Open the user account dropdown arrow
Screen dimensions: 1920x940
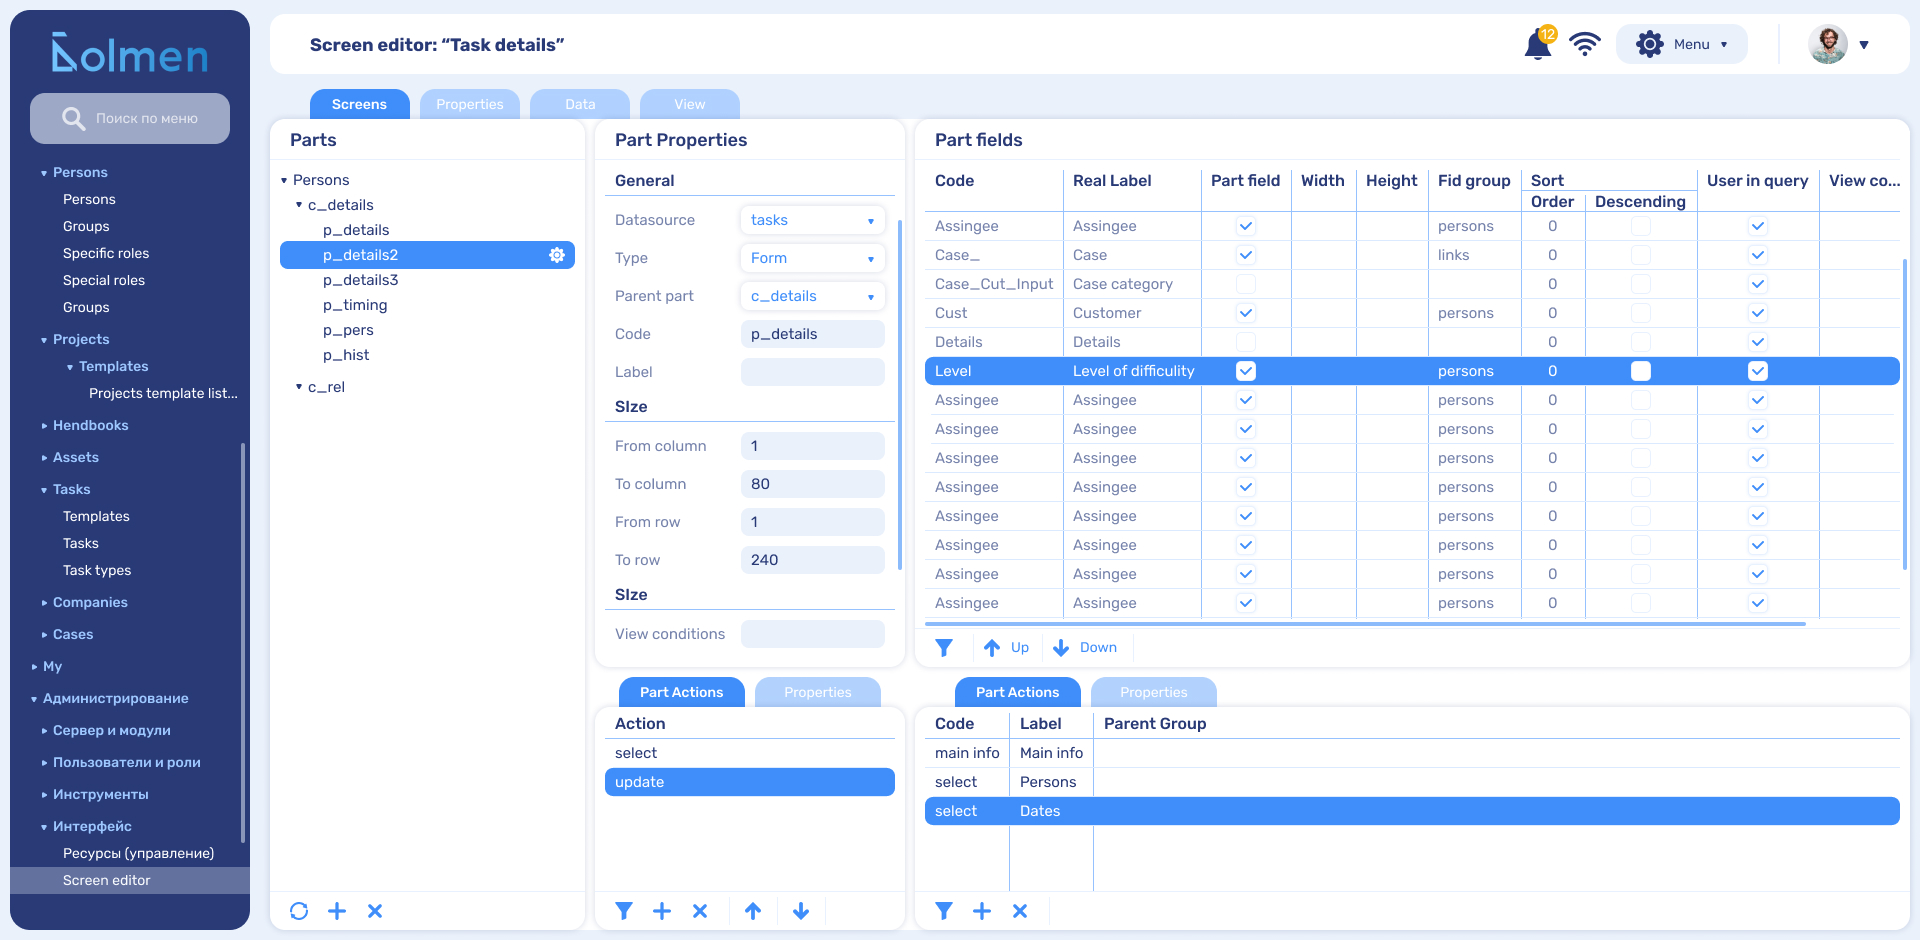(x=1864, y=45)
